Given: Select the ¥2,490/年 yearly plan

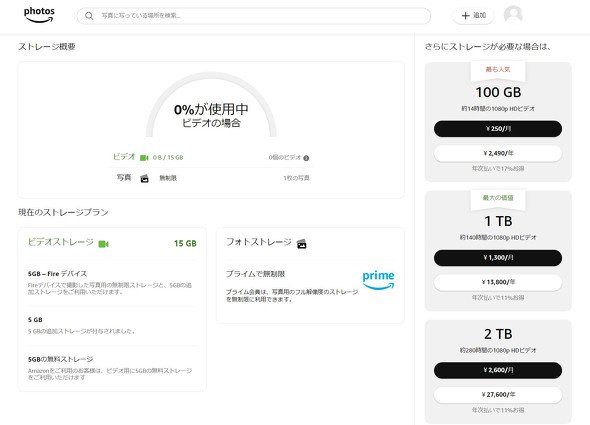Looking at the screenshot, I should [498, 153].
